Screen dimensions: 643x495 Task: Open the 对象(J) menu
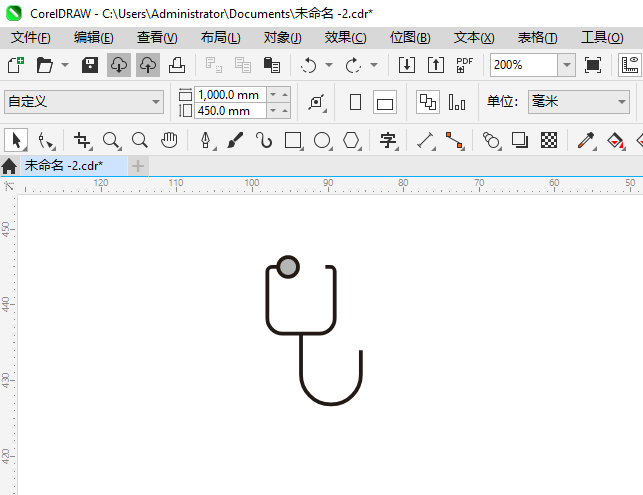click(x=283, y=38)
